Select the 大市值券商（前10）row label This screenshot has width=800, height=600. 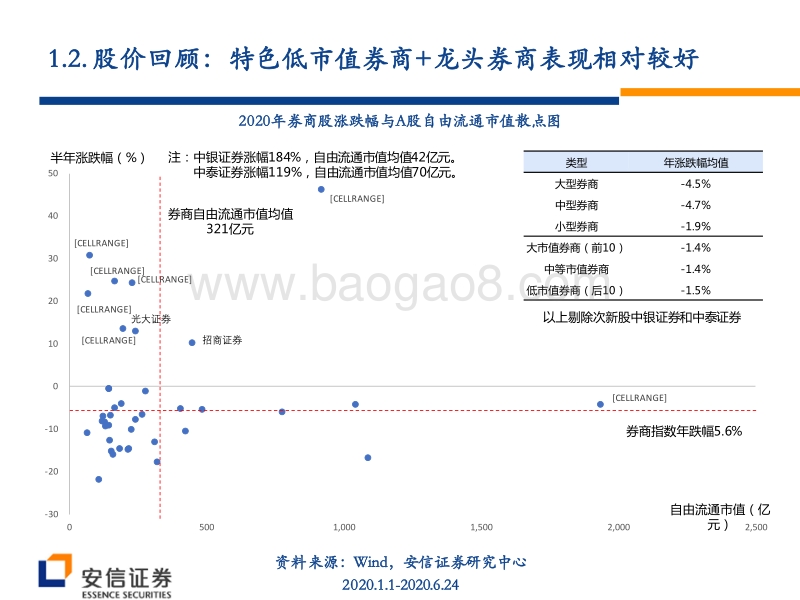tap(575, 248)
